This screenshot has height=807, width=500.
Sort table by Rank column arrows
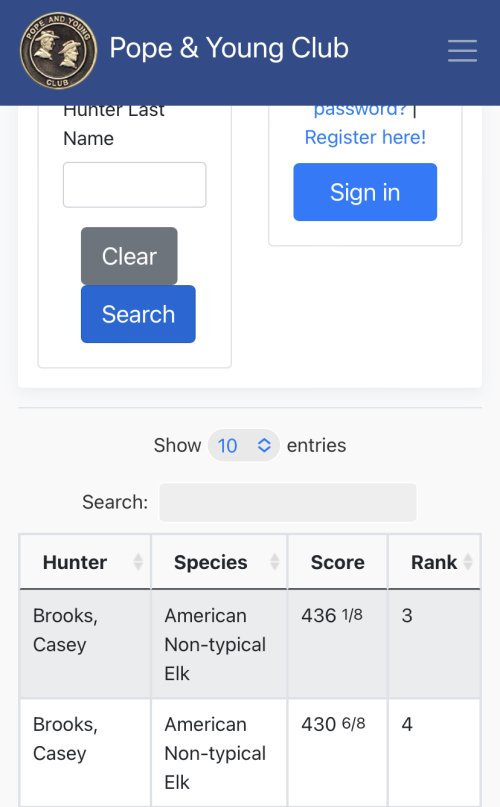coord(468,562)
